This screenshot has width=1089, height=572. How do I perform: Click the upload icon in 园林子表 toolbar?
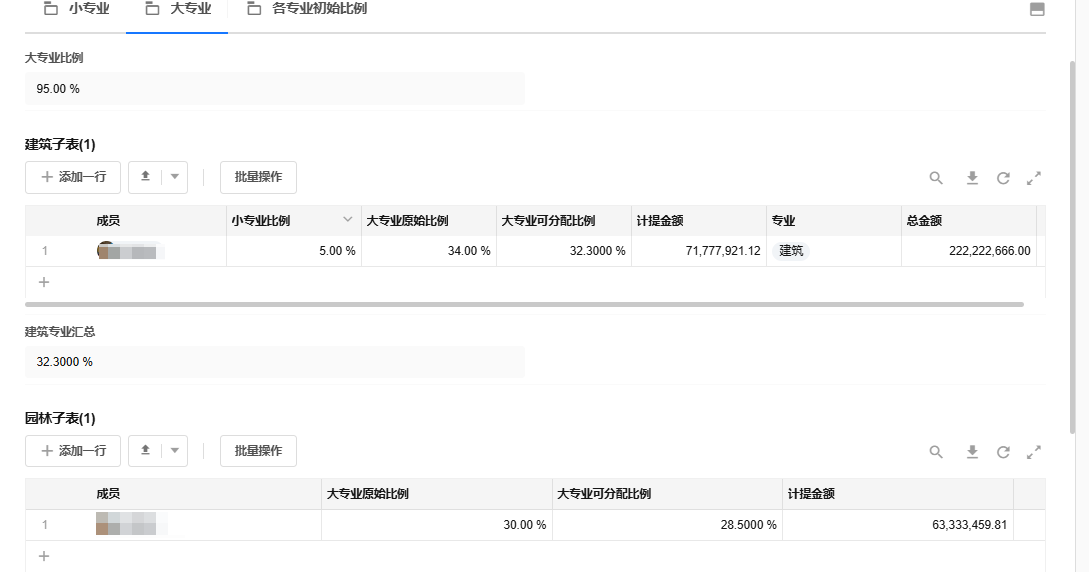point(145,451)
